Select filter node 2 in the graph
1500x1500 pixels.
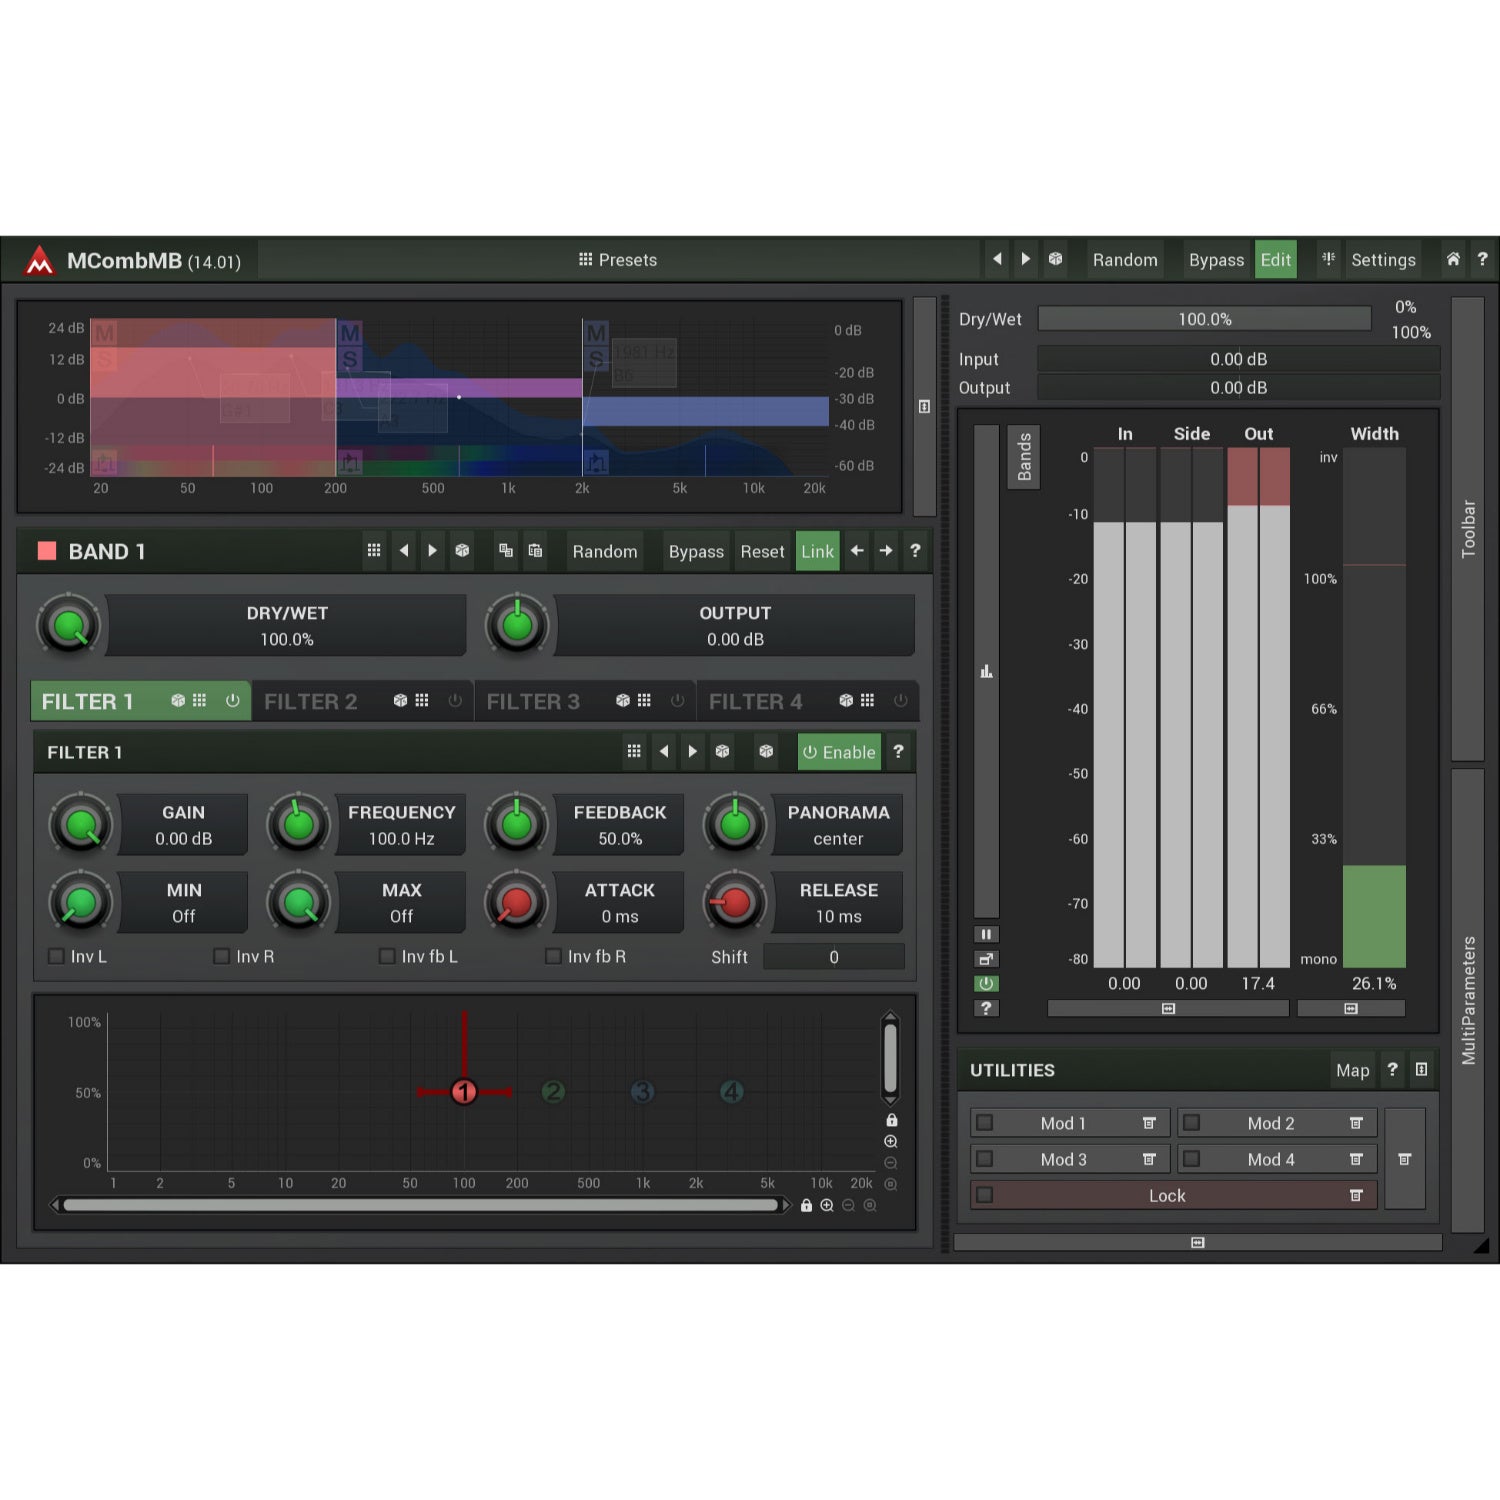(553, 1092)
